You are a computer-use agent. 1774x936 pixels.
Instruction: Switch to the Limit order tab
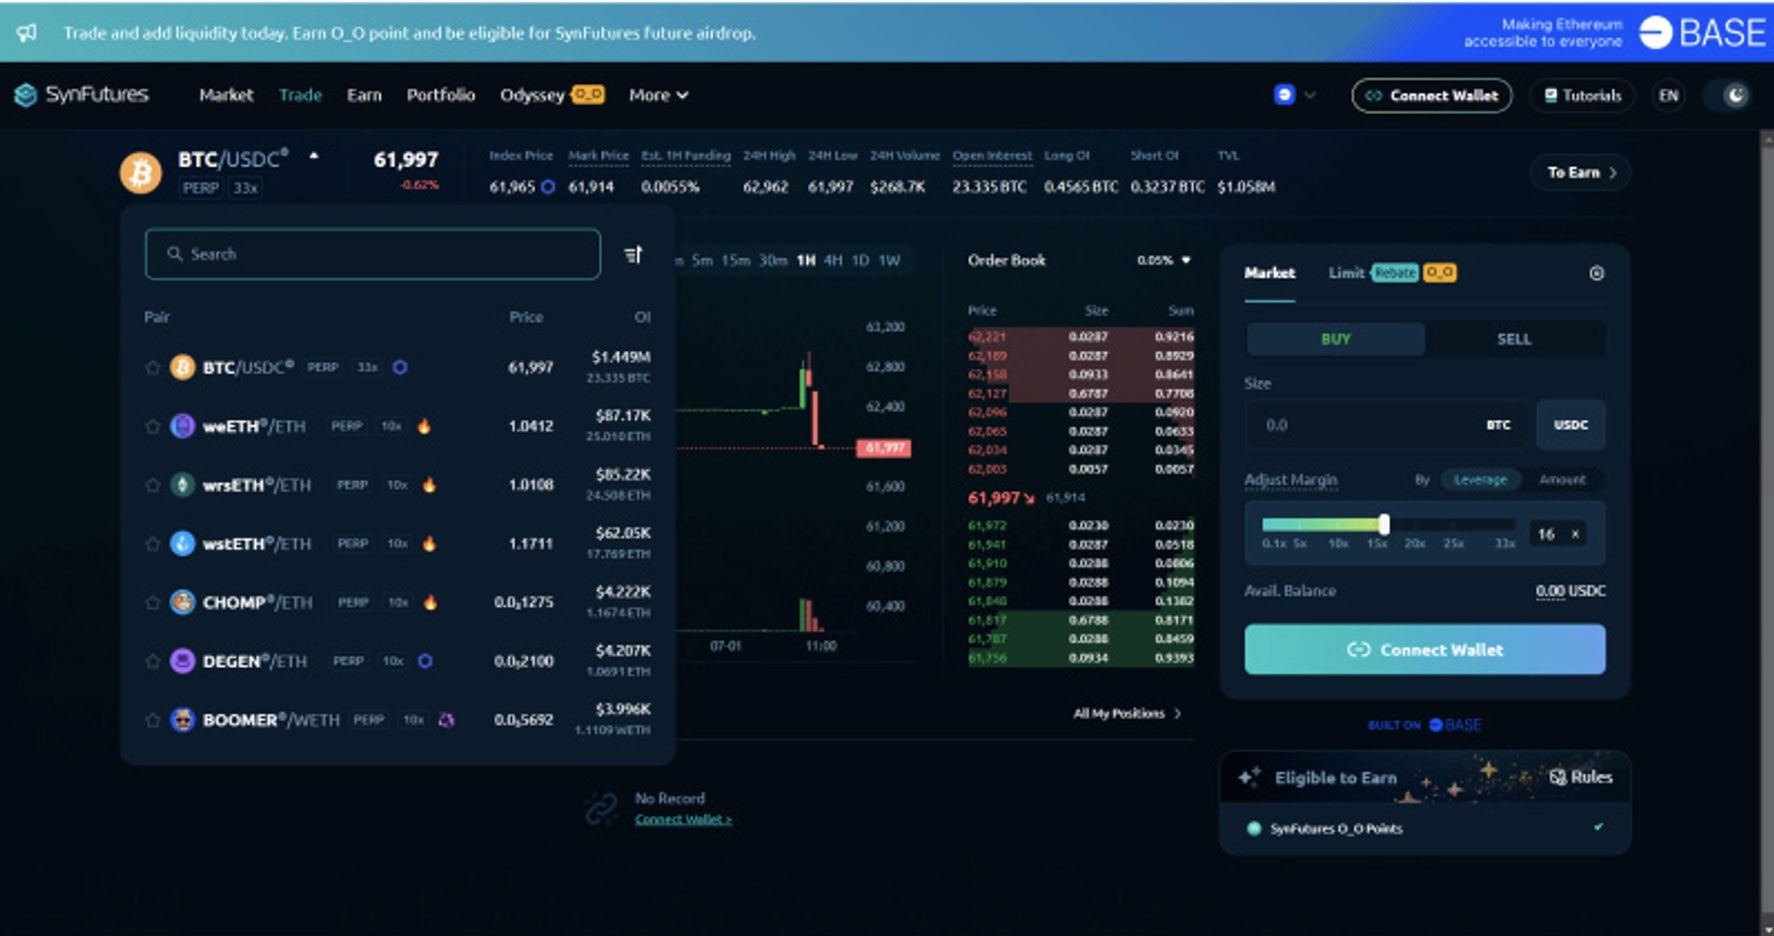coord(1346,273)
